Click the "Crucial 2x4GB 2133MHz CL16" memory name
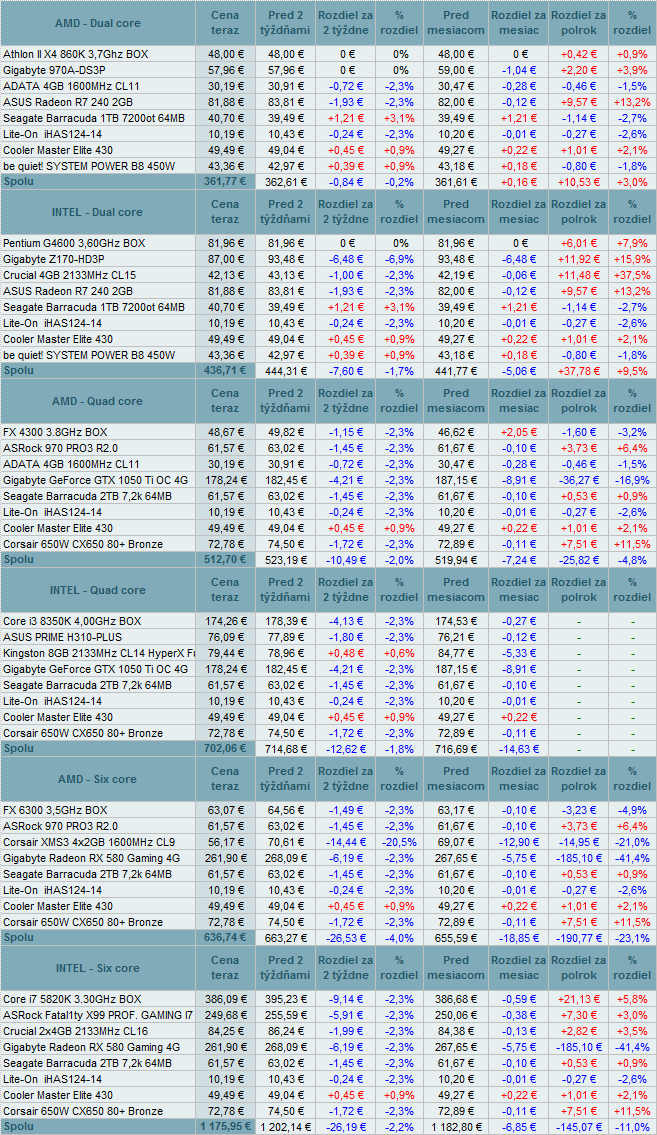Image resolution: width=657 pixels, height=1135 pixels. pyautogui.click(x=75, y=1031)
